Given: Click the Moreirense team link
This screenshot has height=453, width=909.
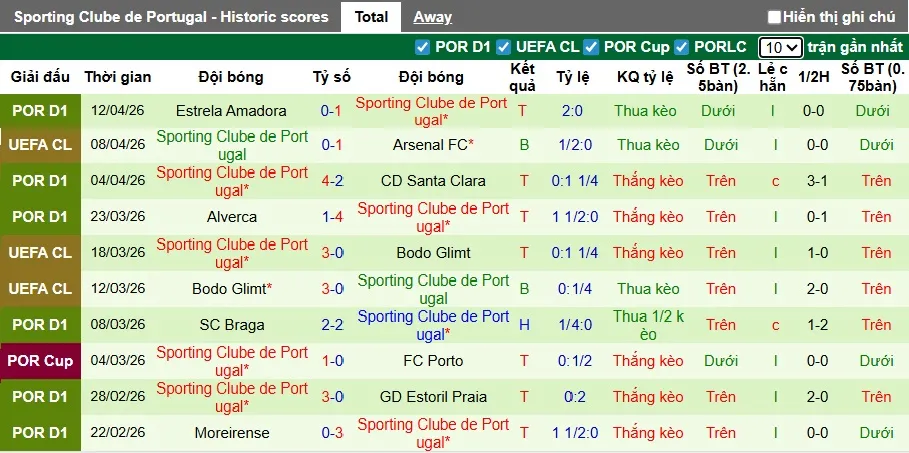Looking at the screenshot, I should (x=231, y=433).
